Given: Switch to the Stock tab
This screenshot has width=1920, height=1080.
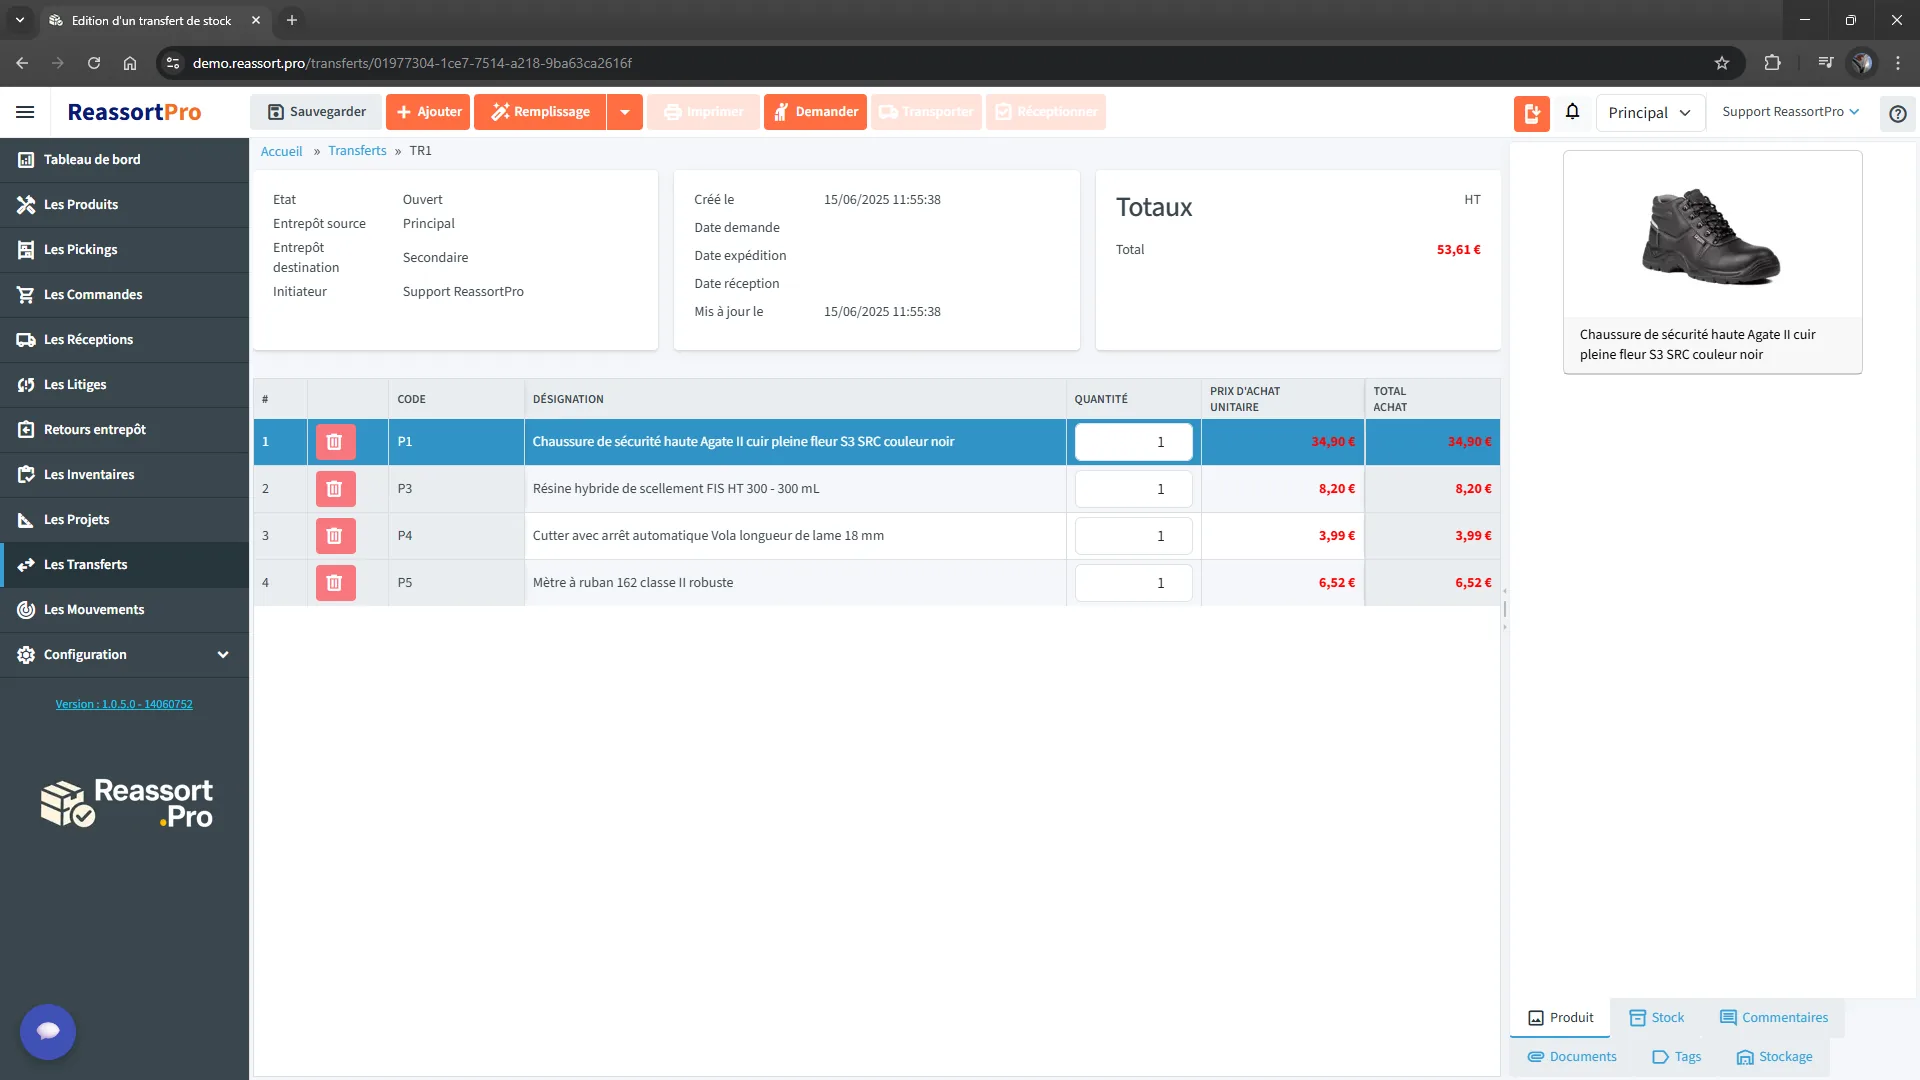Looking at the screenshot, I should (x=1657, y=1018).
